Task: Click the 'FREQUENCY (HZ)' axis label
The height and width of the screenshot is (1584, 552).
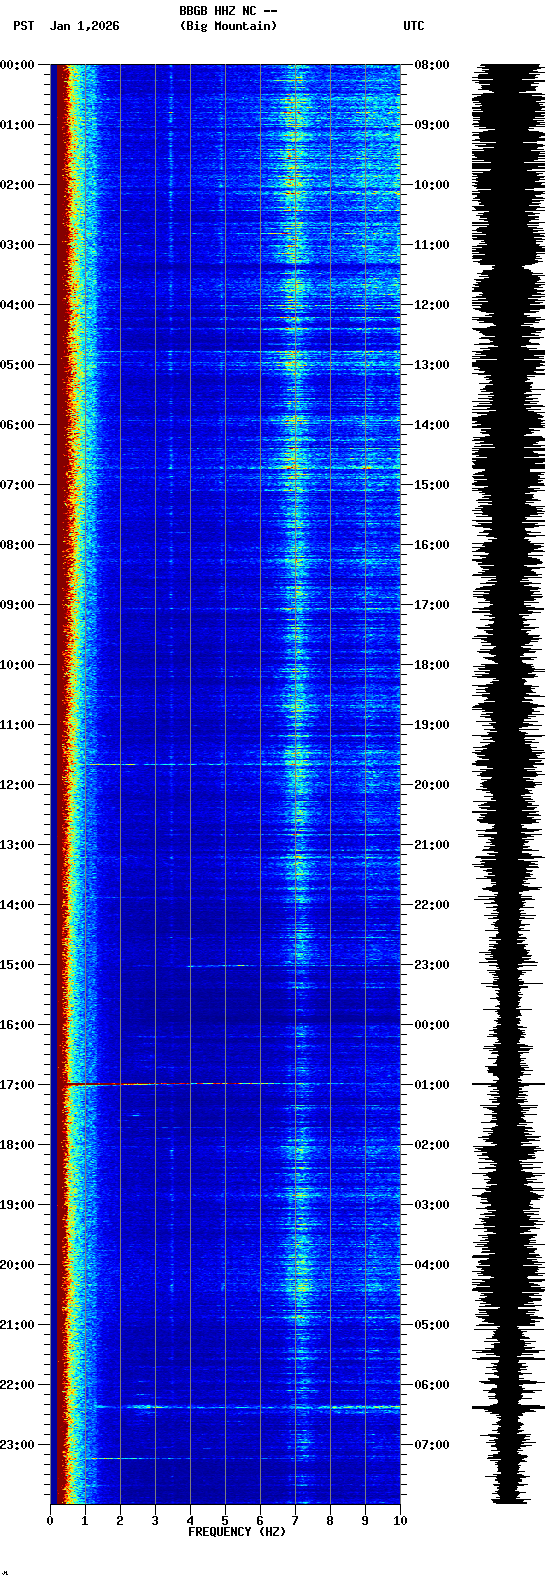Action: [237, 1532]
